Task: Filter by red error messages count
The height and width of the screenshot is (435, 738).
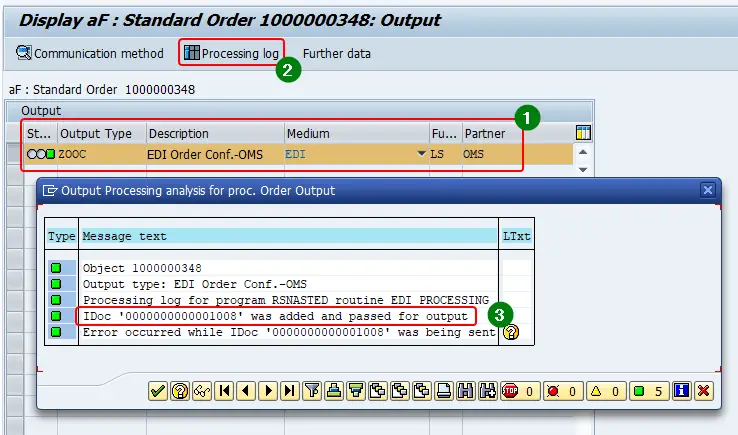Action: click(x=562, y=391)
